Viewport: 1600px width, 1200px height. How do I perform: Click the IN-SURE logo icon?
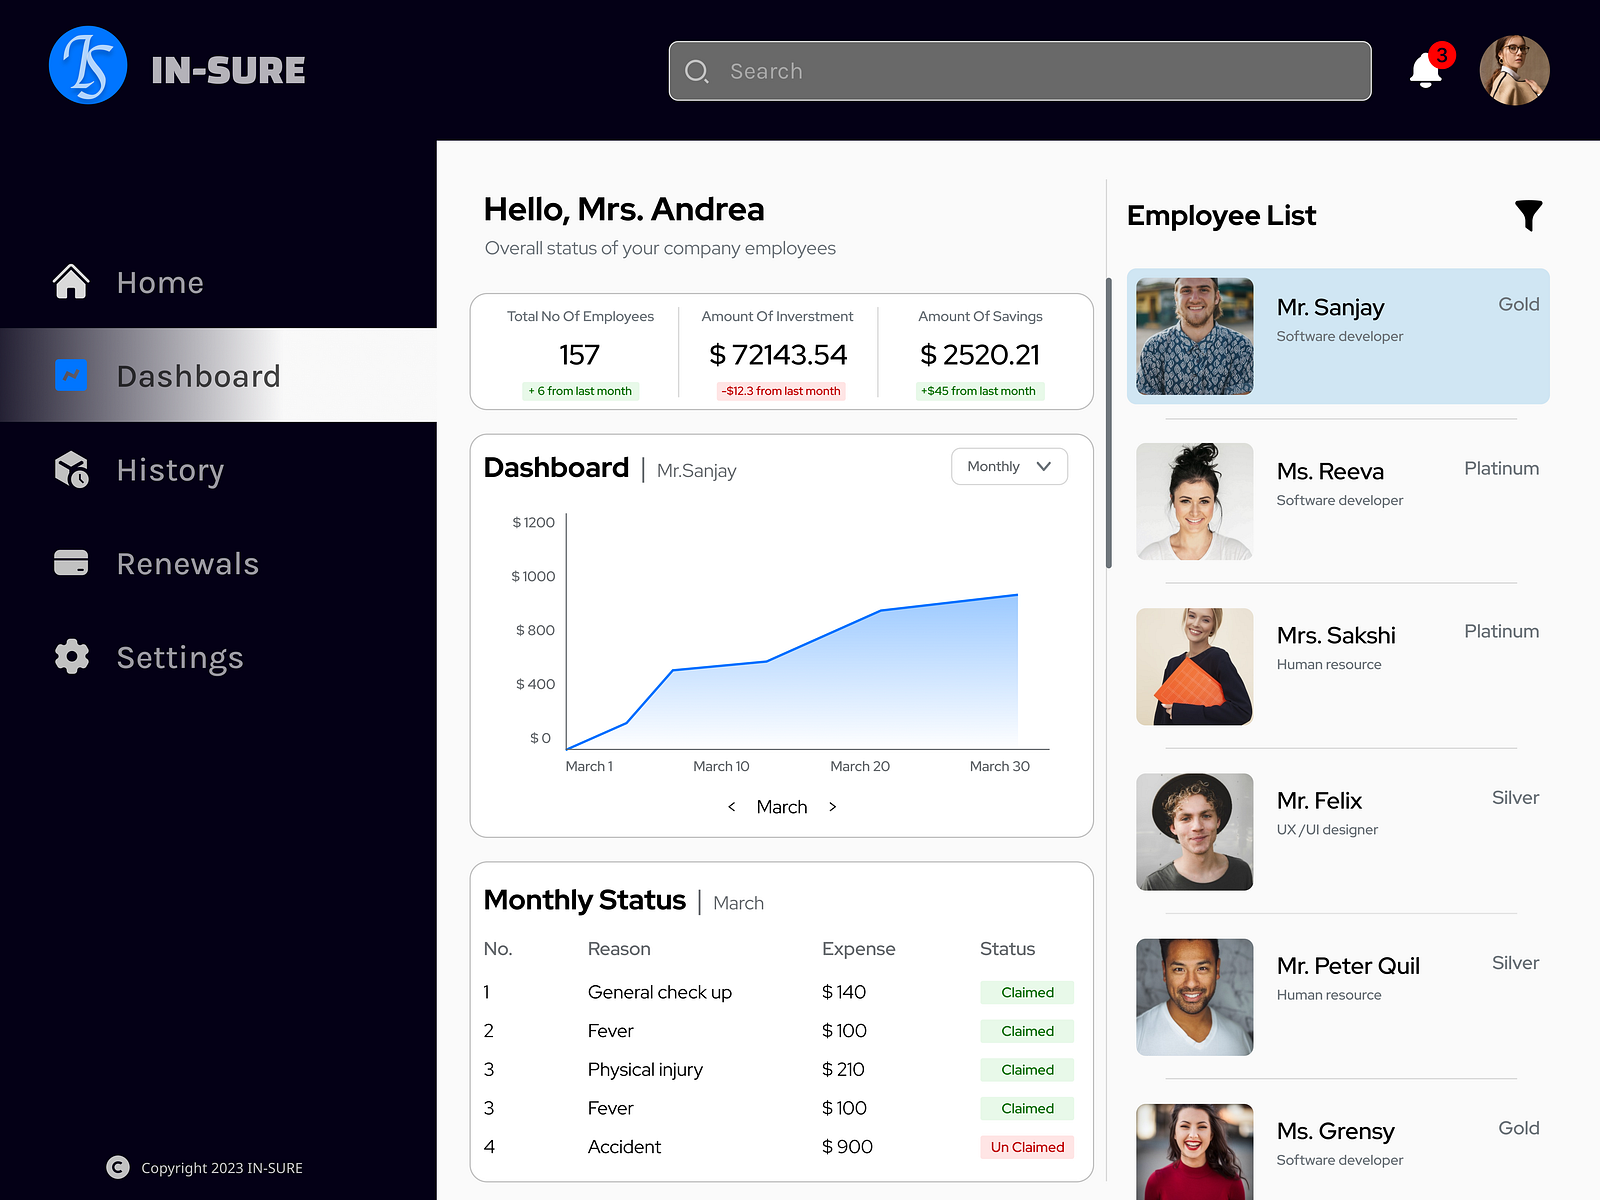pos(88,65)
